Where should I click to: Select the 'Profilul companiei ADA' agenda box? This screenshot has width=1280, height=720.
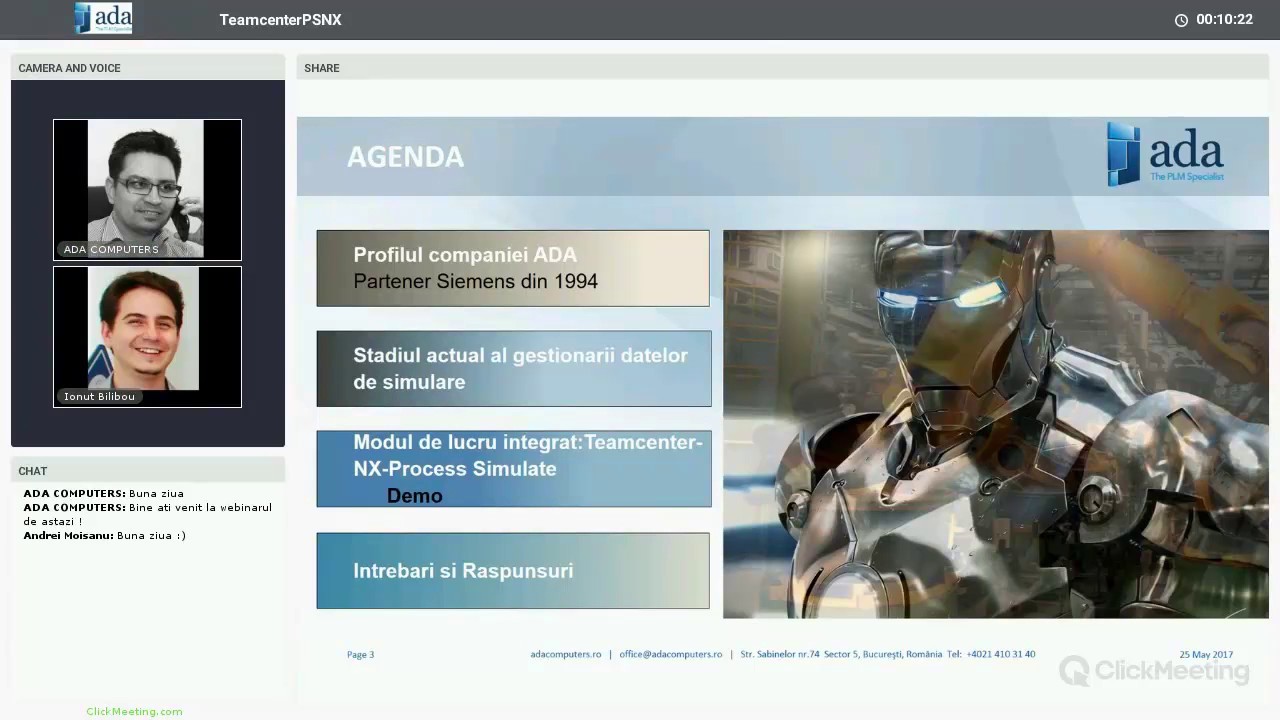tap(513, 268)
